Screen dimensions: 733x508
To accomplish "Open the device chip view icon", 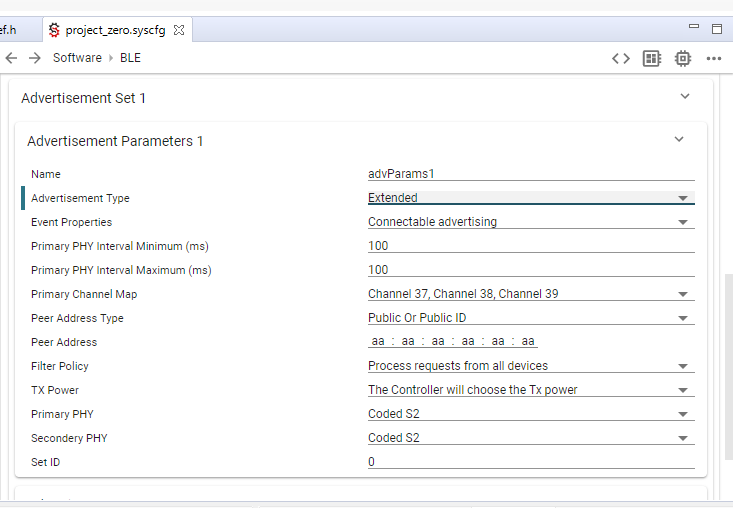I will (683, 58).
